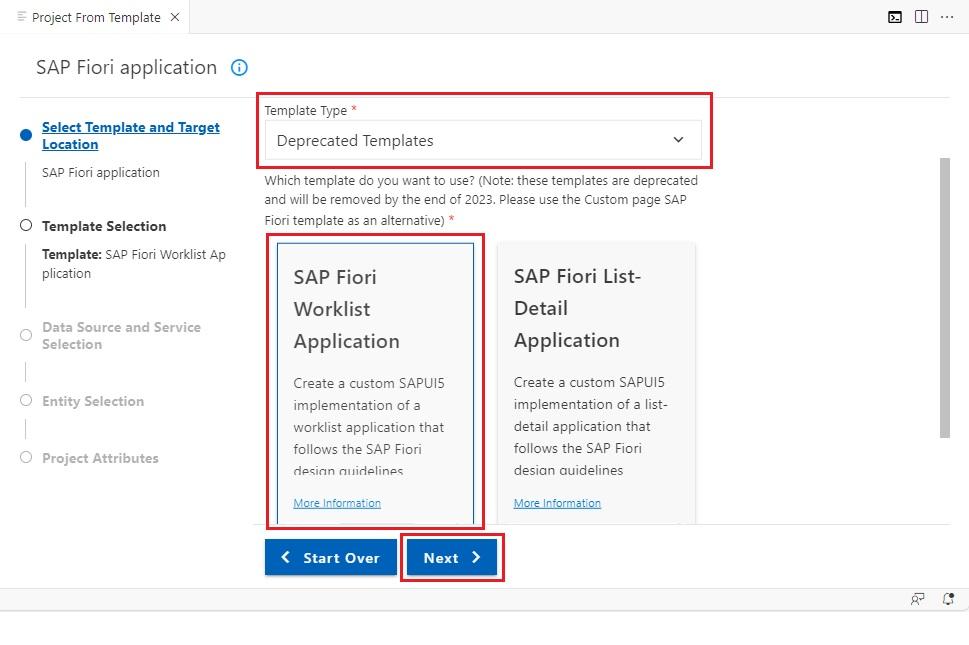Click the info icon beside SAP Fiori application
Viewport: 969px width, 645px height.
pos(239,67)
